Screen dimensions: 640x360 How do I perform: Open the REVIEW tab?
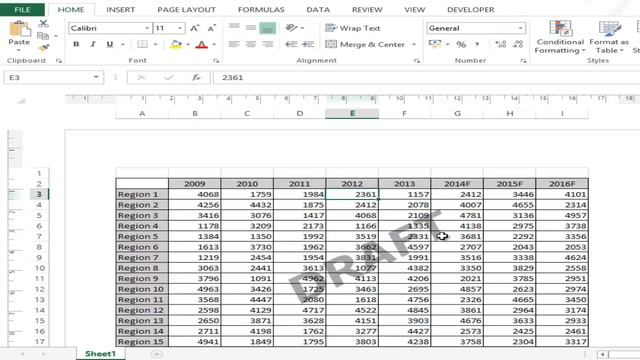(x=367, y=9)
